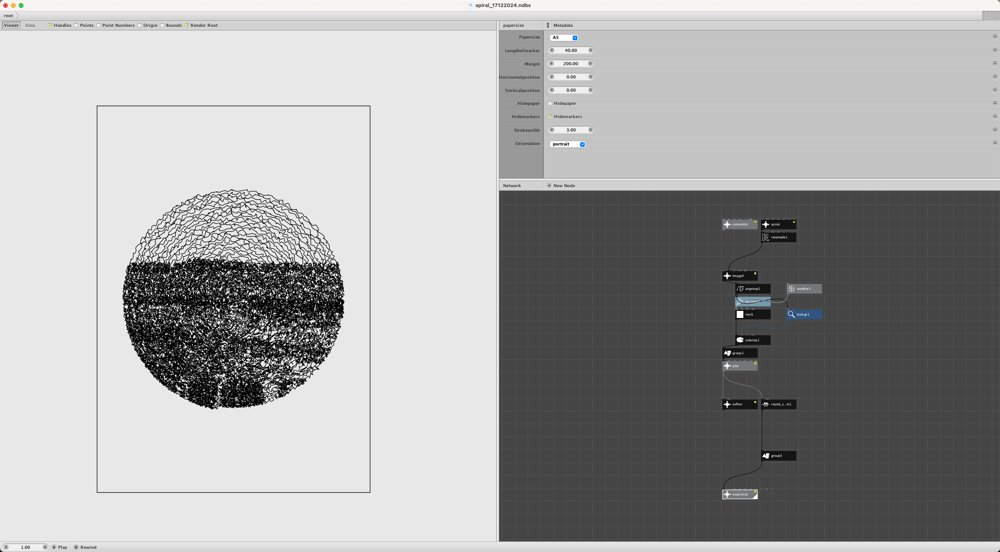Toggle the Render Root checkbox
1000x552 pixels.
187,25
